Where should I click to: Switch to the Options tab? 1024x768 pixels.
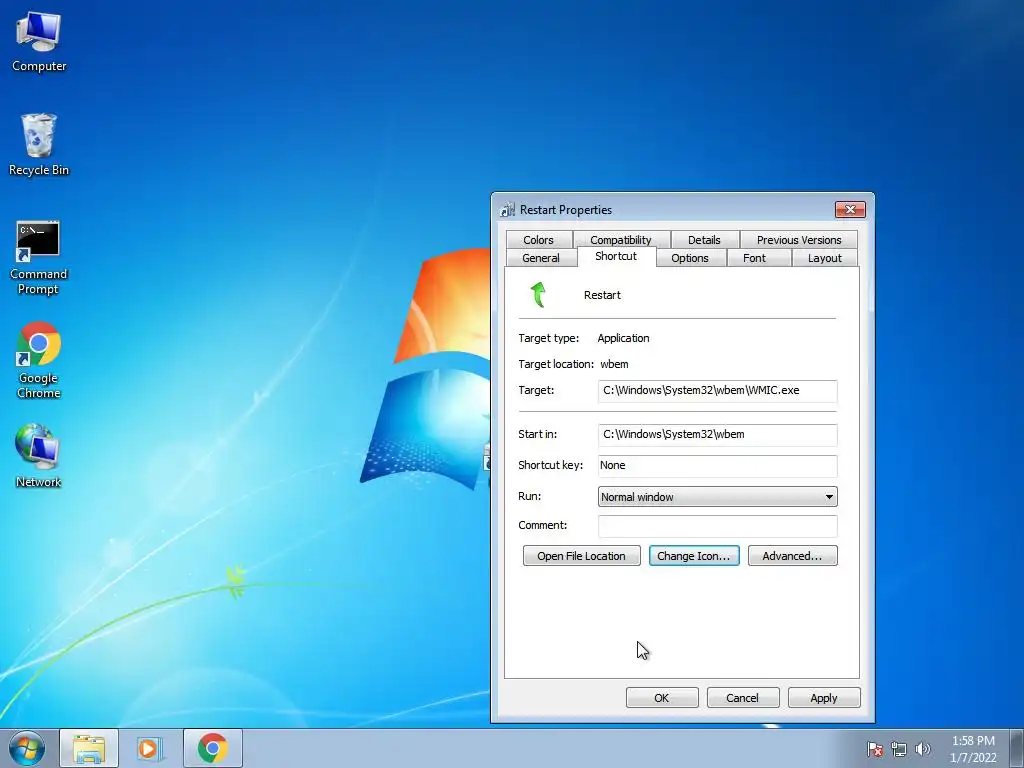[690, 258]
